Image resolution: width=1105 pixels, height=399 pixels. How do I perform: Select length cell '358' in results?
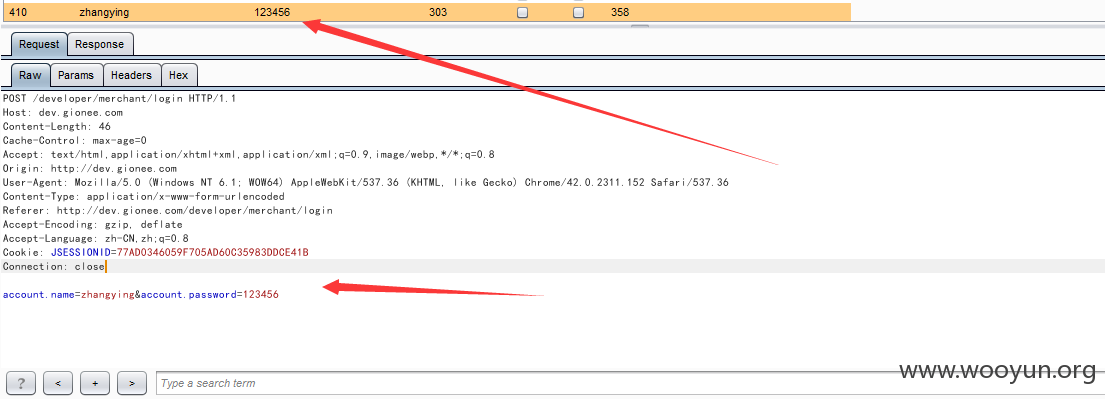point(620,13)
